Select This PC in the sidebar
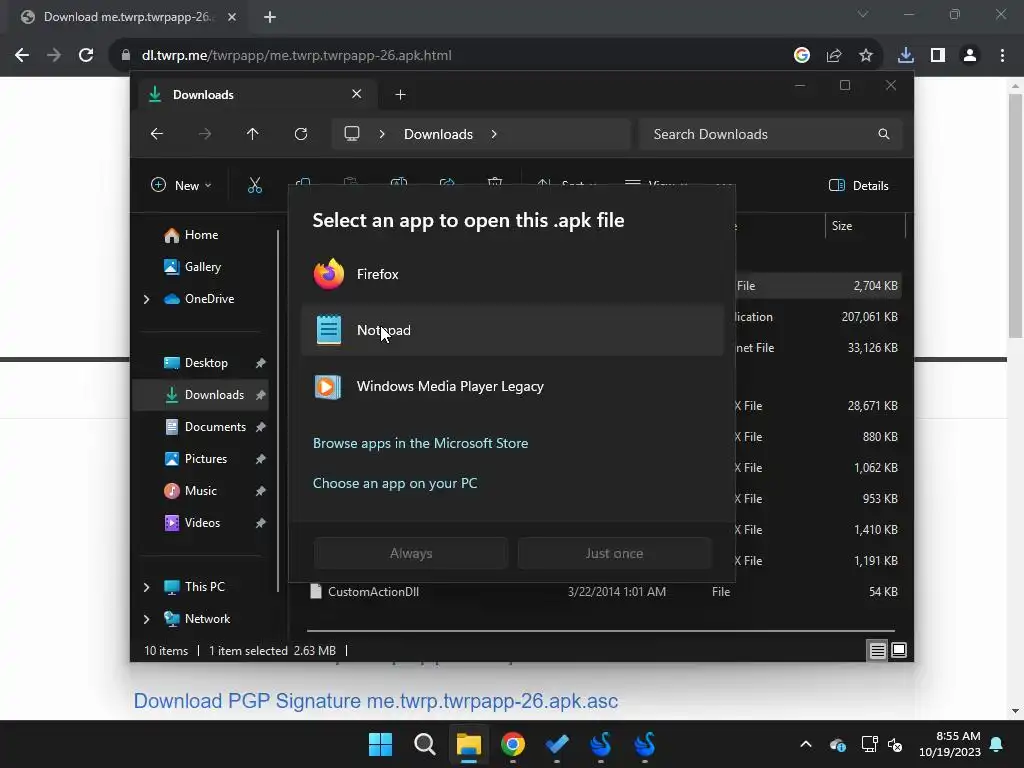The image size is (1024, 768). click(x=195, y=587)
